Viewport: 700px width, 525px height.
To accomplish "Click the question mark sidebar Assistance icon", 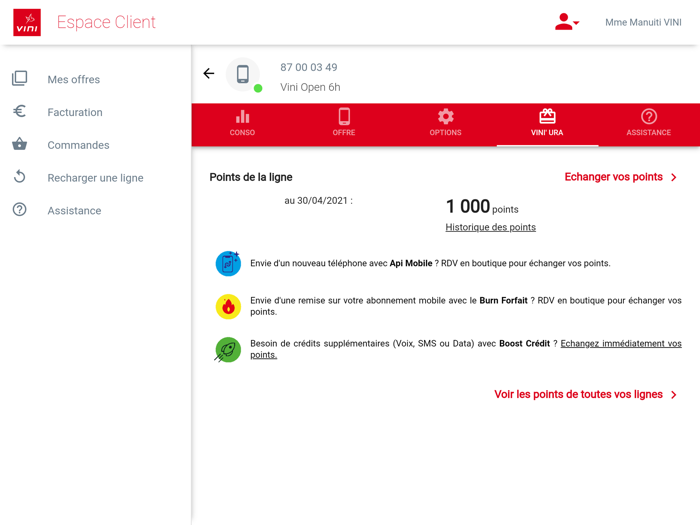I will [x=20, y=209].
